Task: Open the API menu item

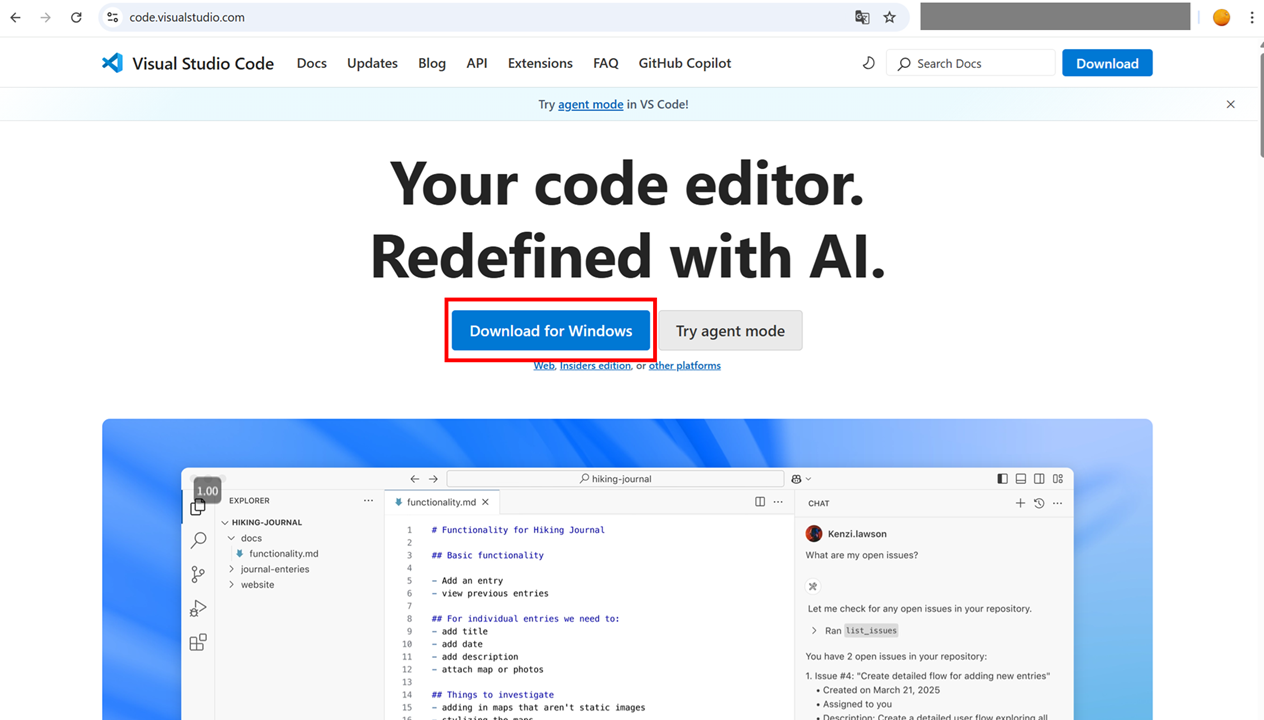Action: (477, 63)
